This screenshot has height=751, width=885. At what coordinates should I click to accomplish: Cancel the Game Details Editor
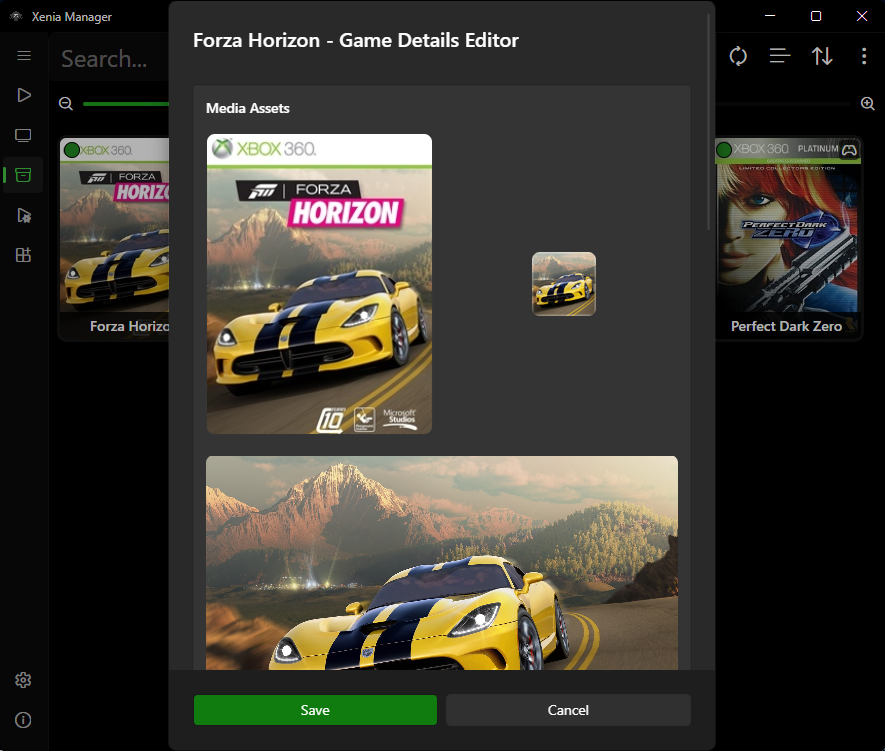[568, 710]
